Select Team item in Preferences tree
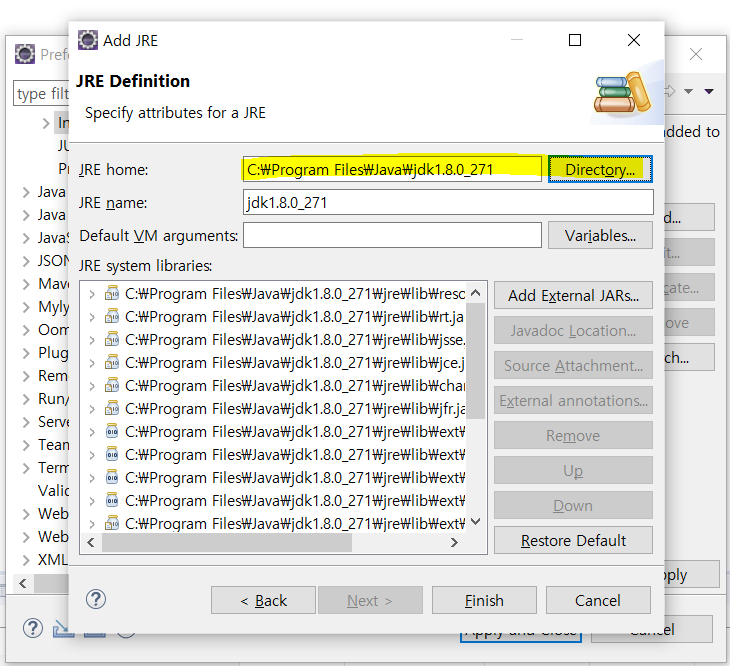This screenshot has width=730, height=666. point(53,444)
